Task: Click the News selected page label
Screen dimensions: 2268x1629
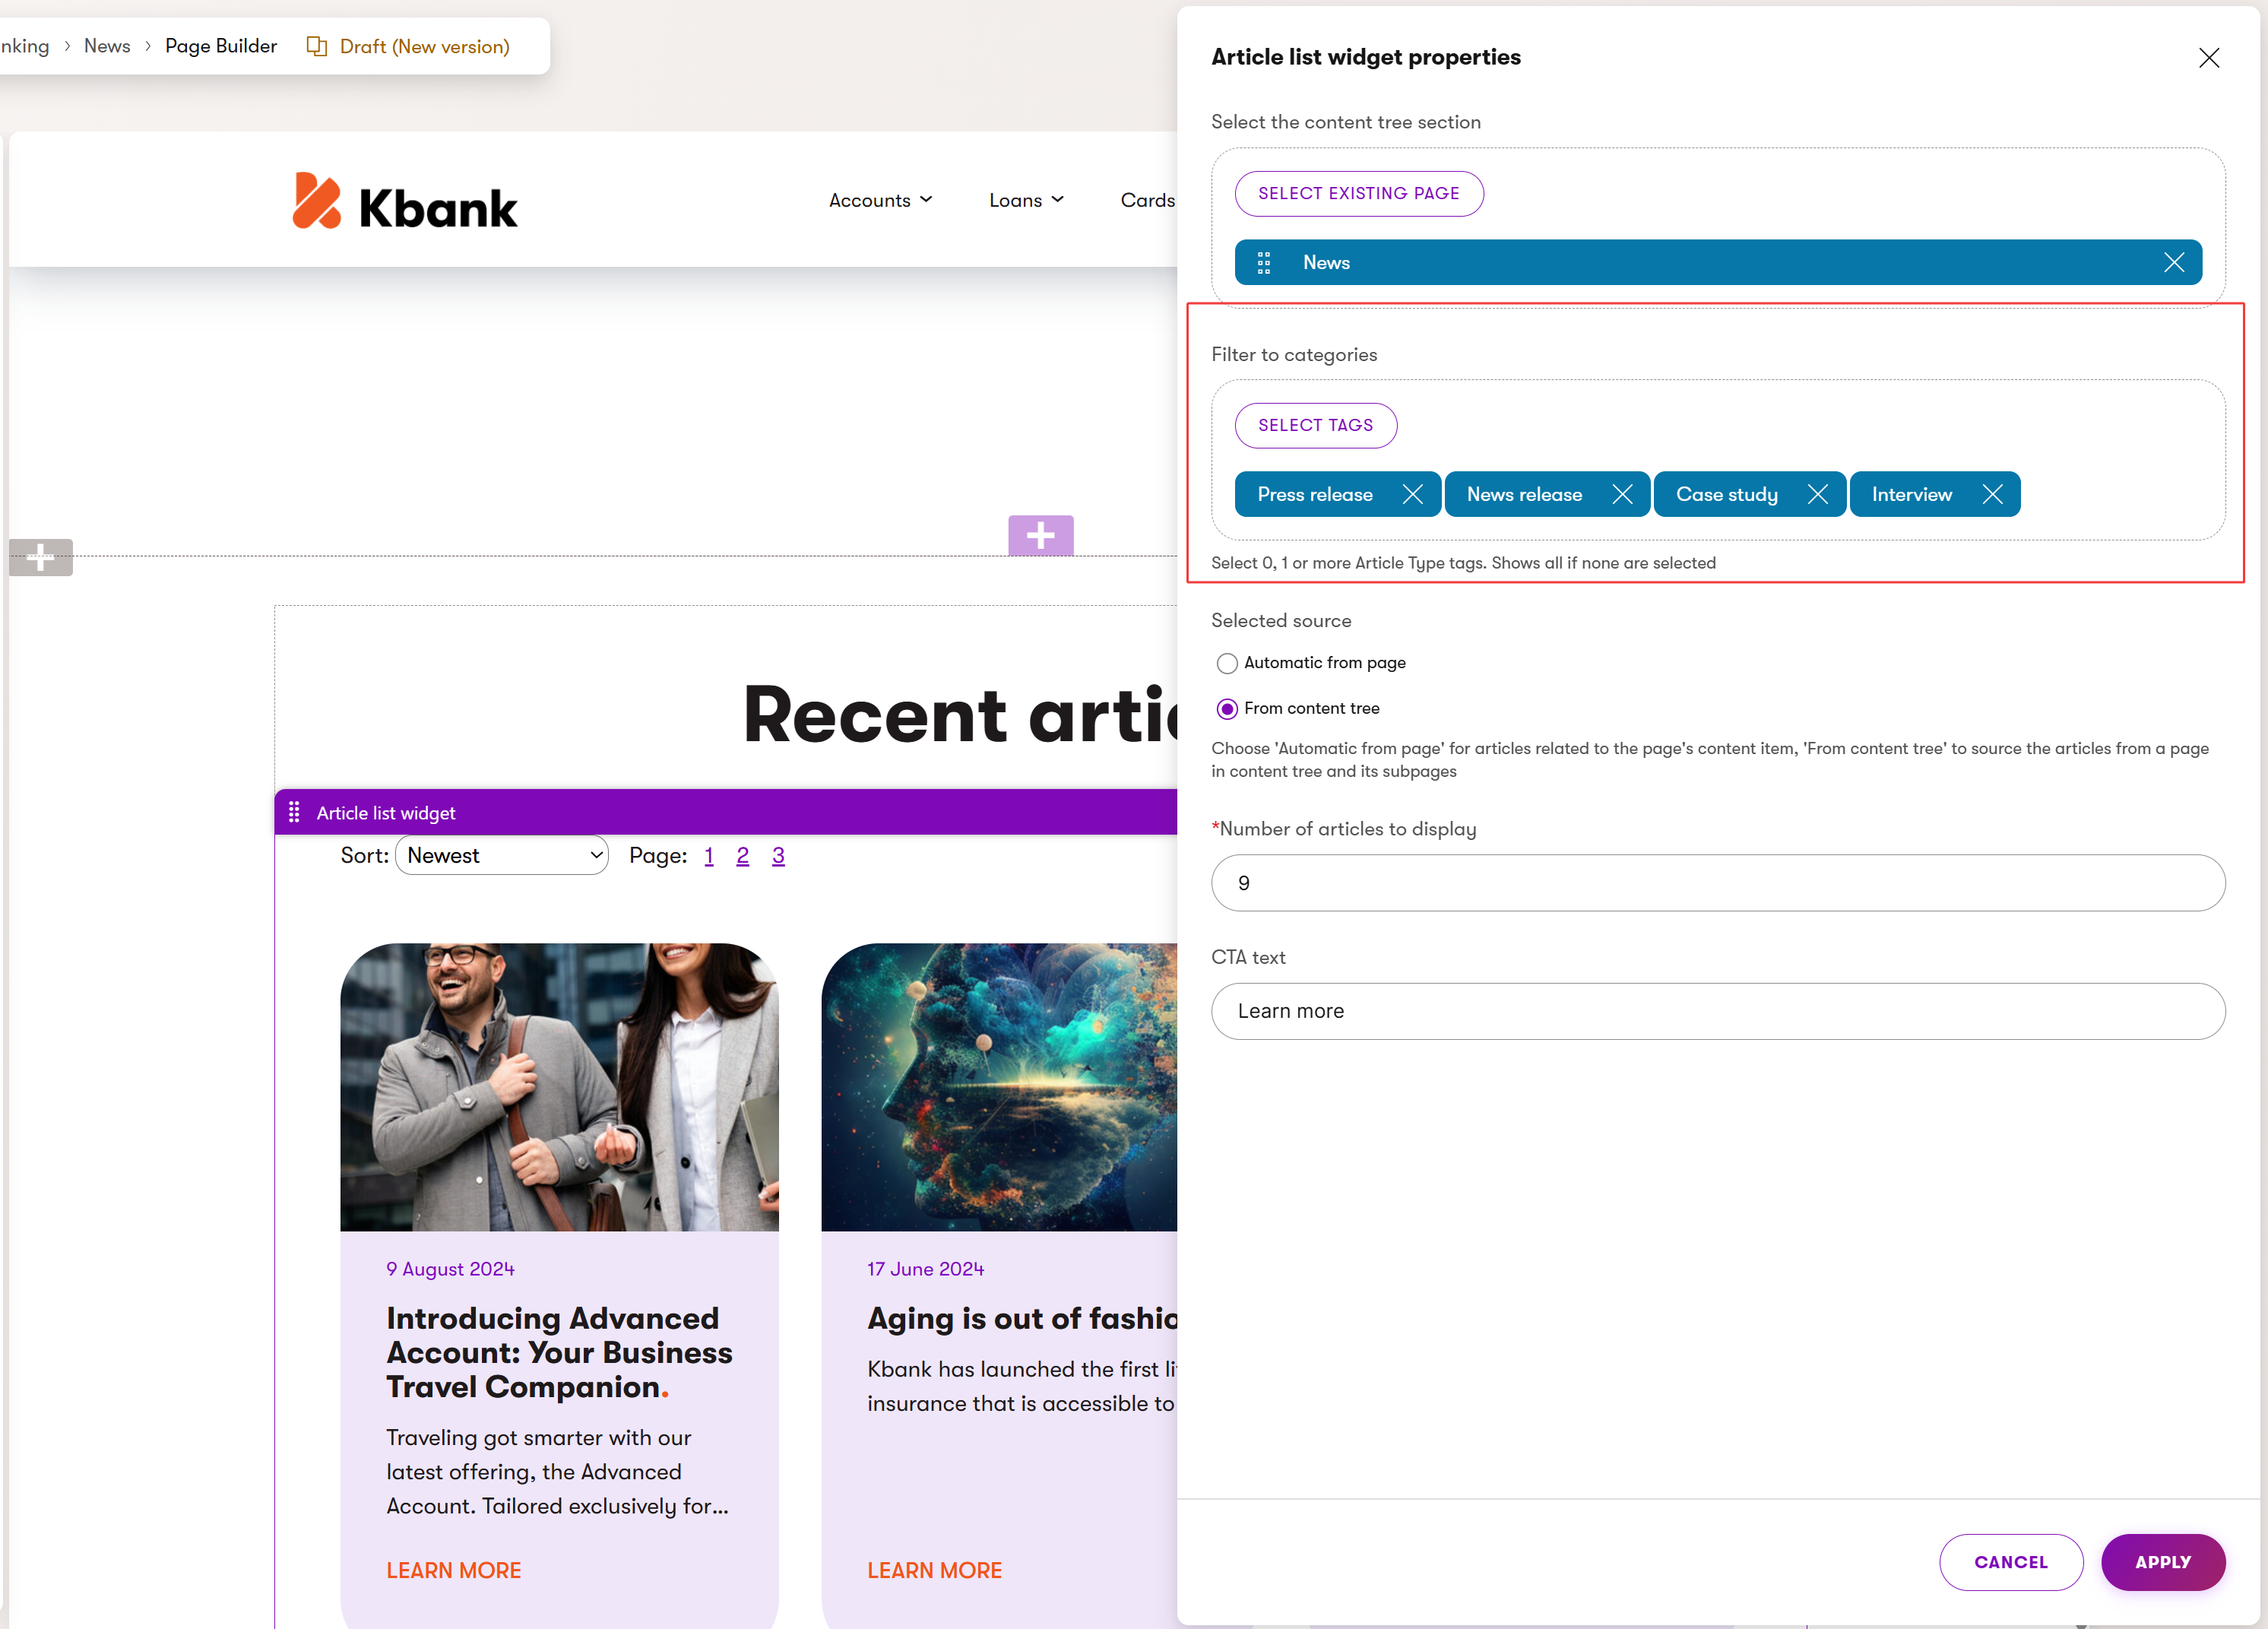Action: point(1326,262)
